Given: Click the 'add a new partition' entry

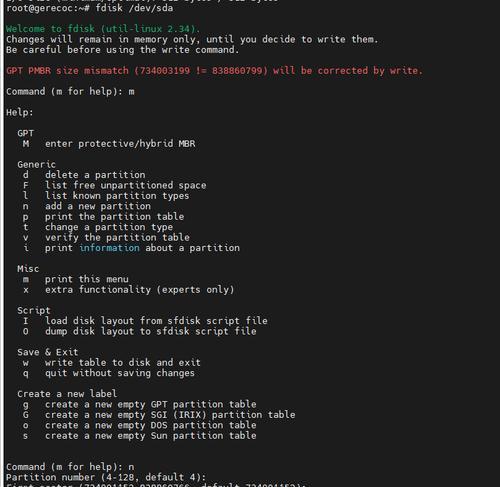Looking at the screenshot, I should pyautogui.click(x=98, y=206).
